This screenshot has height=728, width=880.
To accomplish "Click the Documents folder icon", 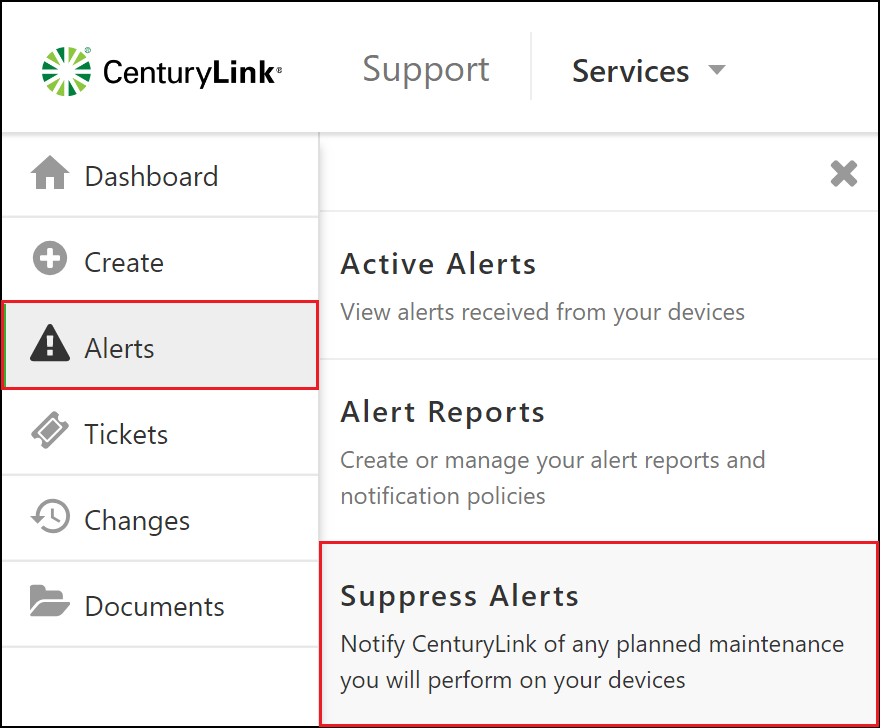I will 49,601.
